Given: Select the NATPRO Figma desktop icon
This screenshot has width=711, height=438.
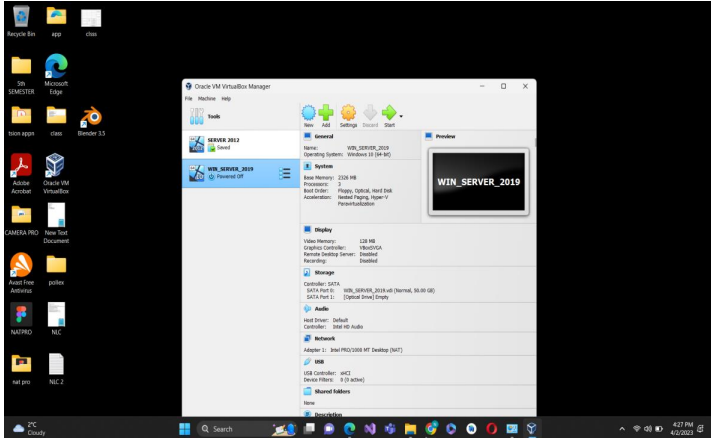Looking at the screenshot, I should pyautogui.click(x=21, y=319).
